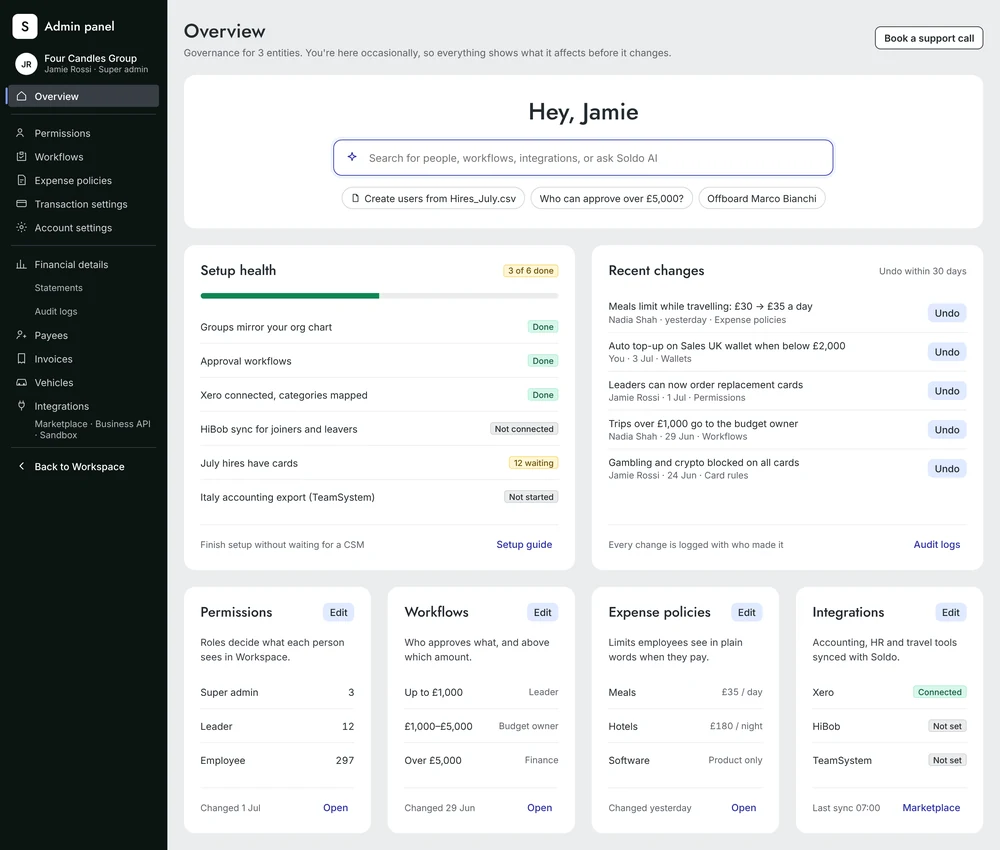Click the Integrations plug icon in sidebar
The width and height of the screenshot is (1000, 850).
click(x=21, y=406)
